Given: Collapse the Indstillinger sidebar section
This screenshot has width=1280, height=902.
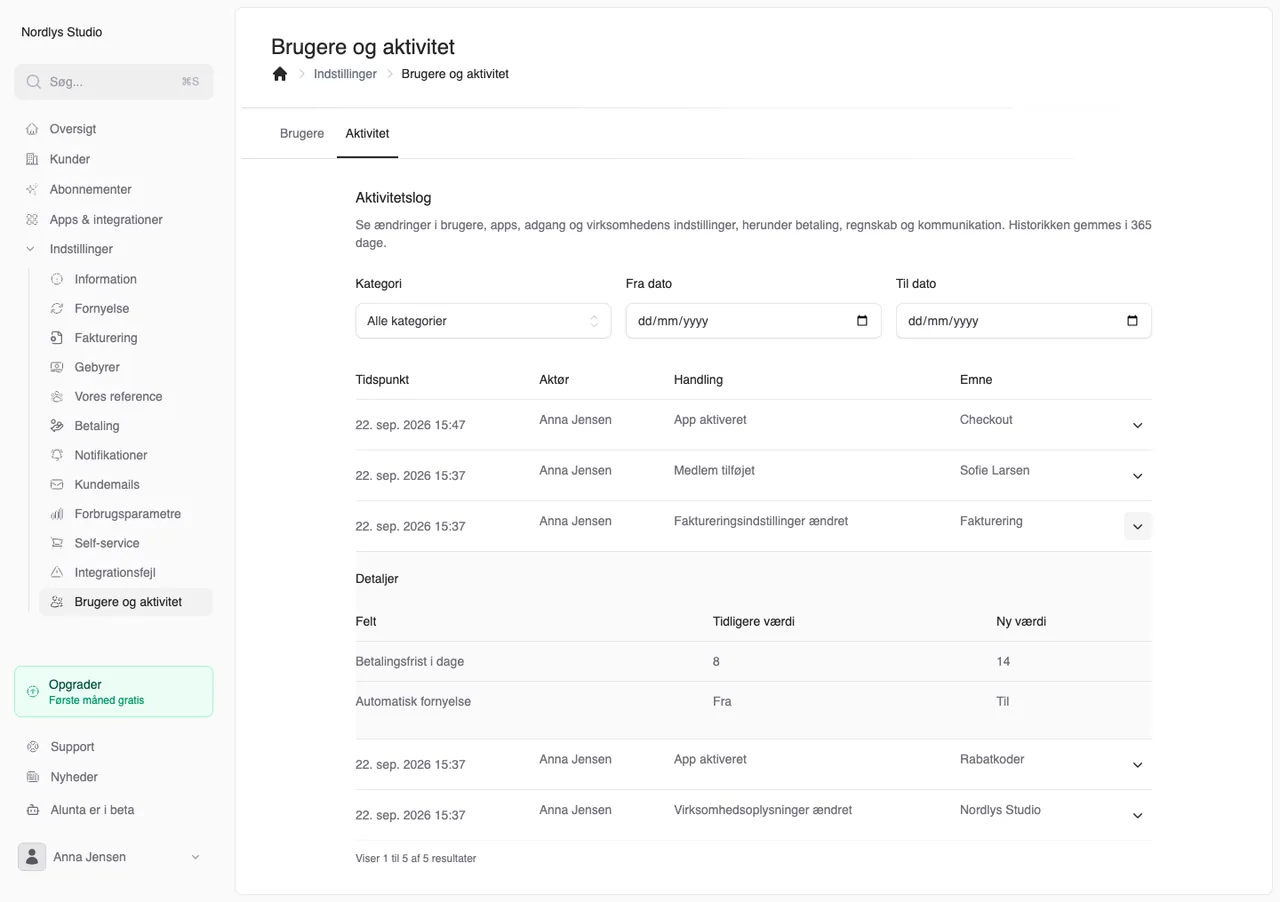Looking at the screenshot, I should (x=31, y=249).
